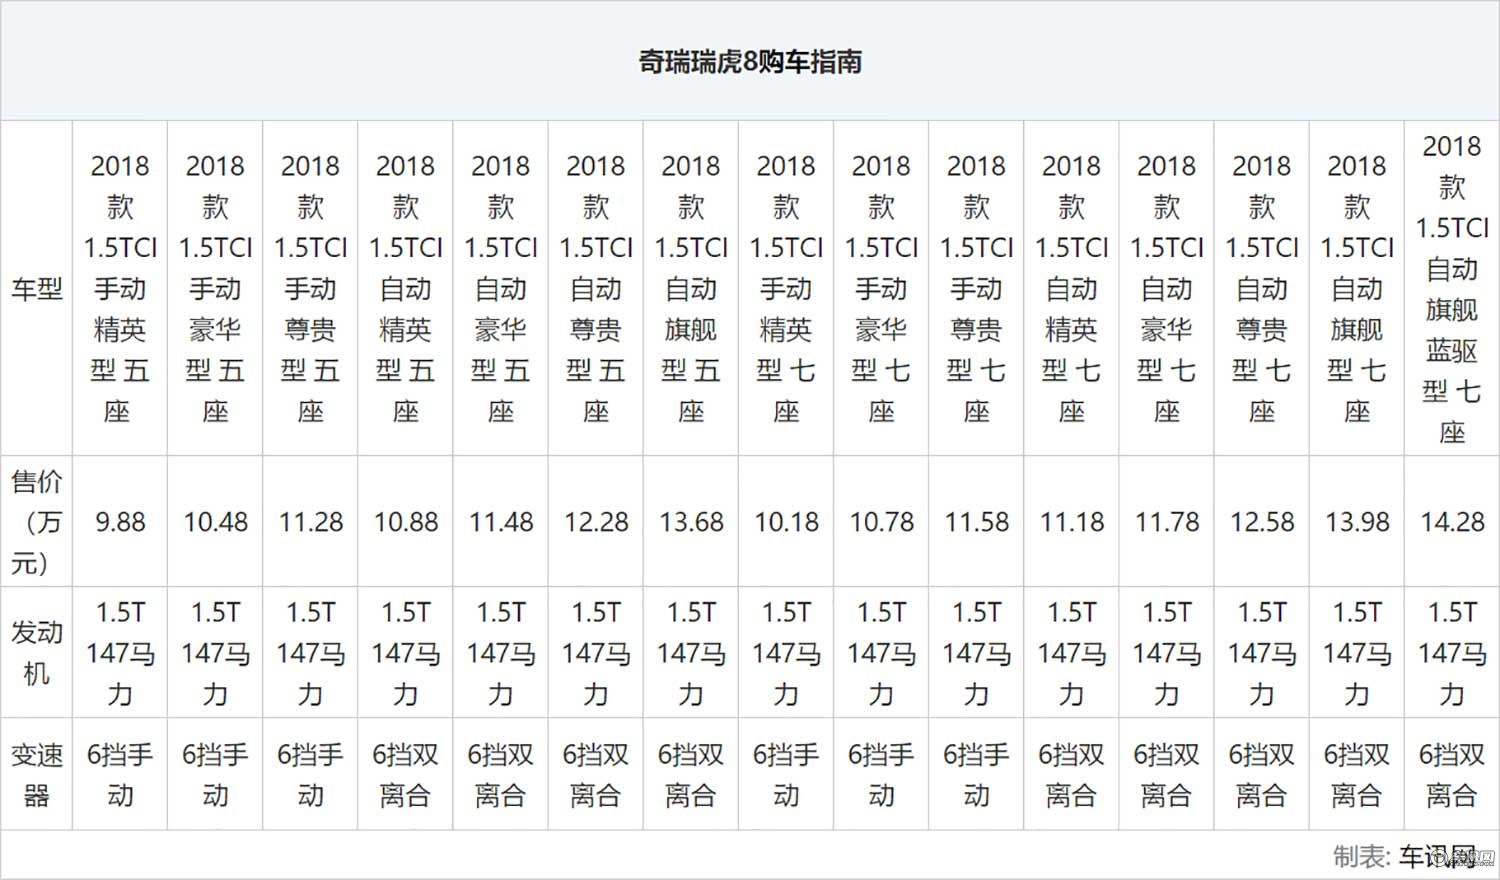The width and height of the screenshot is (1500, 880).
Task: Click the 6挡双离合 cell under price 11.18
Action: (1072, 775)
